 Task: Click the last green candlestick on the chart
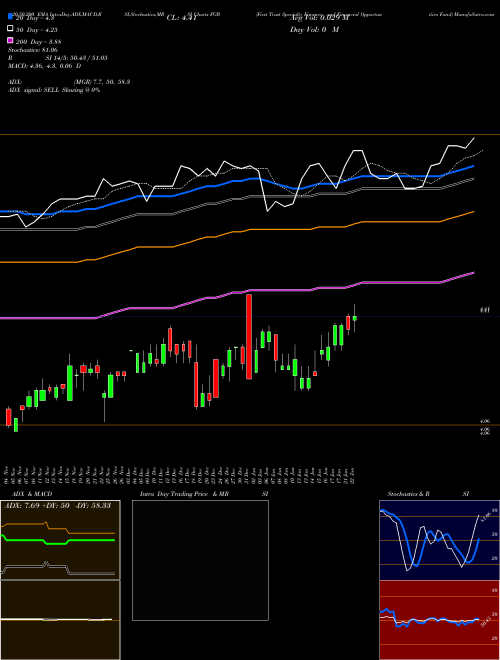tap(355, 318)
